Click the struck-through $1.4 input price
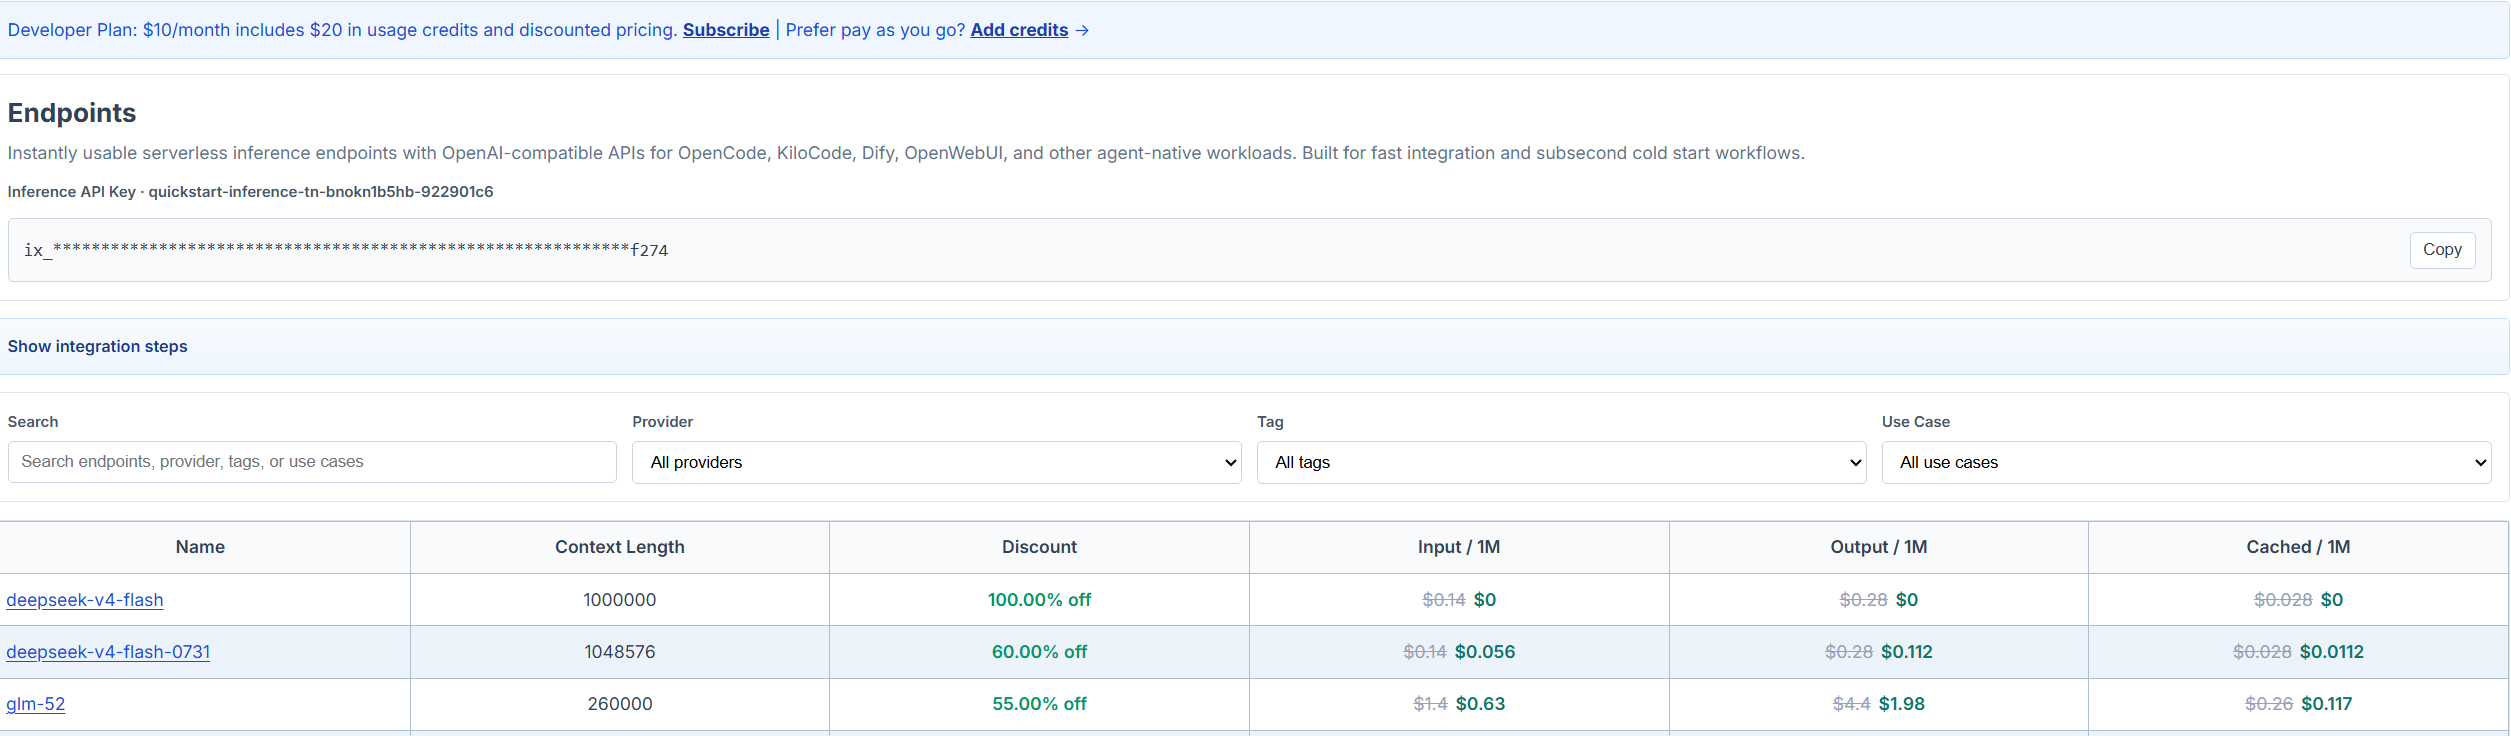The height and width of the screenshot is (736, 2511). (1431, 704)
